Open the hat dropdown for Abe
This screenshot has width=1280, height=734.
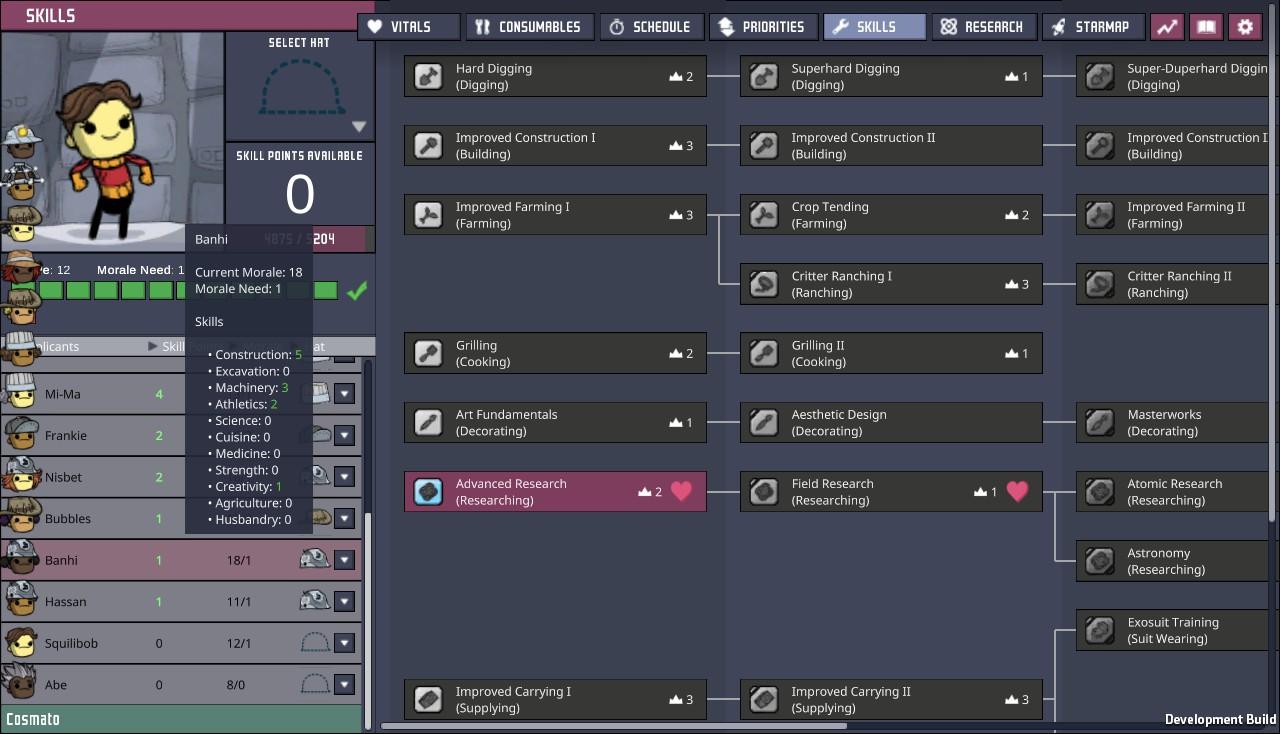[345, 685]
